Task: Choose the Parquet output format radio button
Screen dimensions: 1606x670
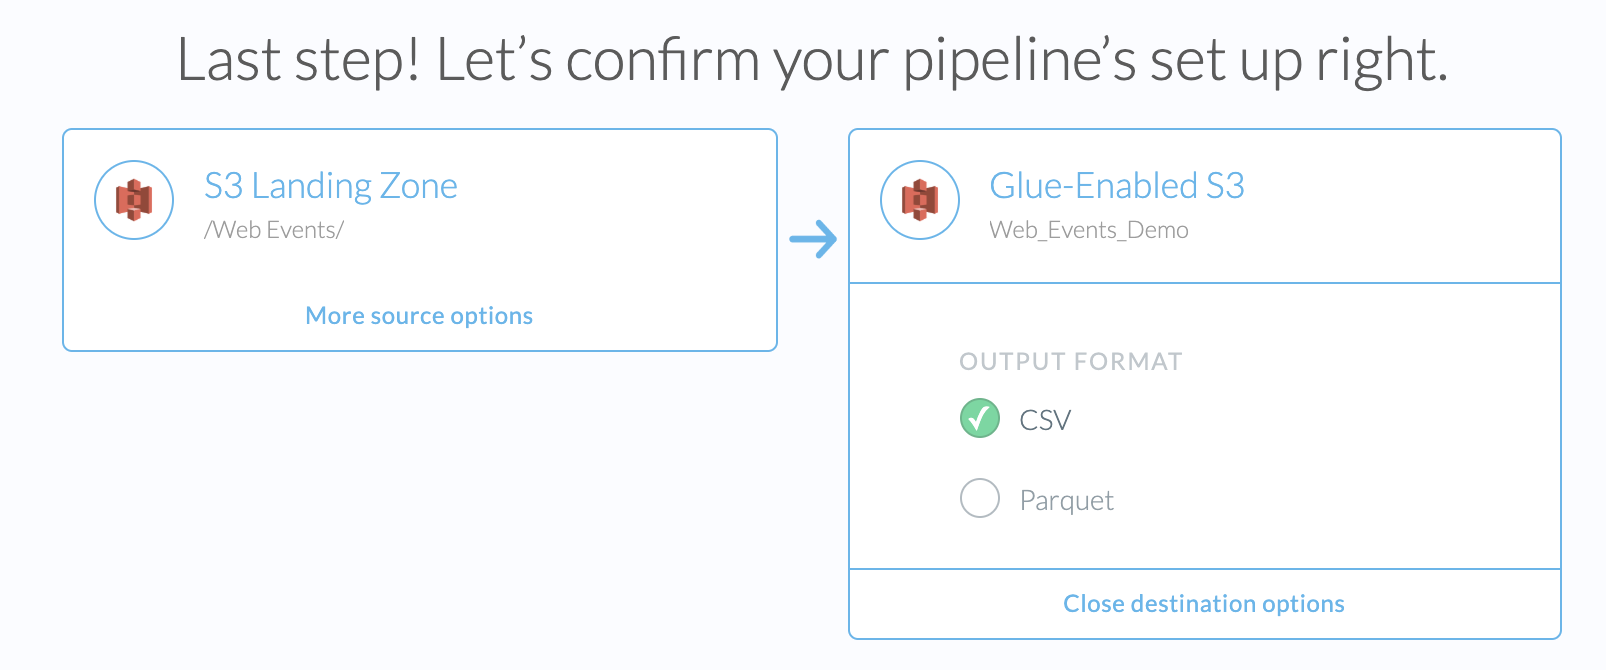Action: click(x=980, y=498)
